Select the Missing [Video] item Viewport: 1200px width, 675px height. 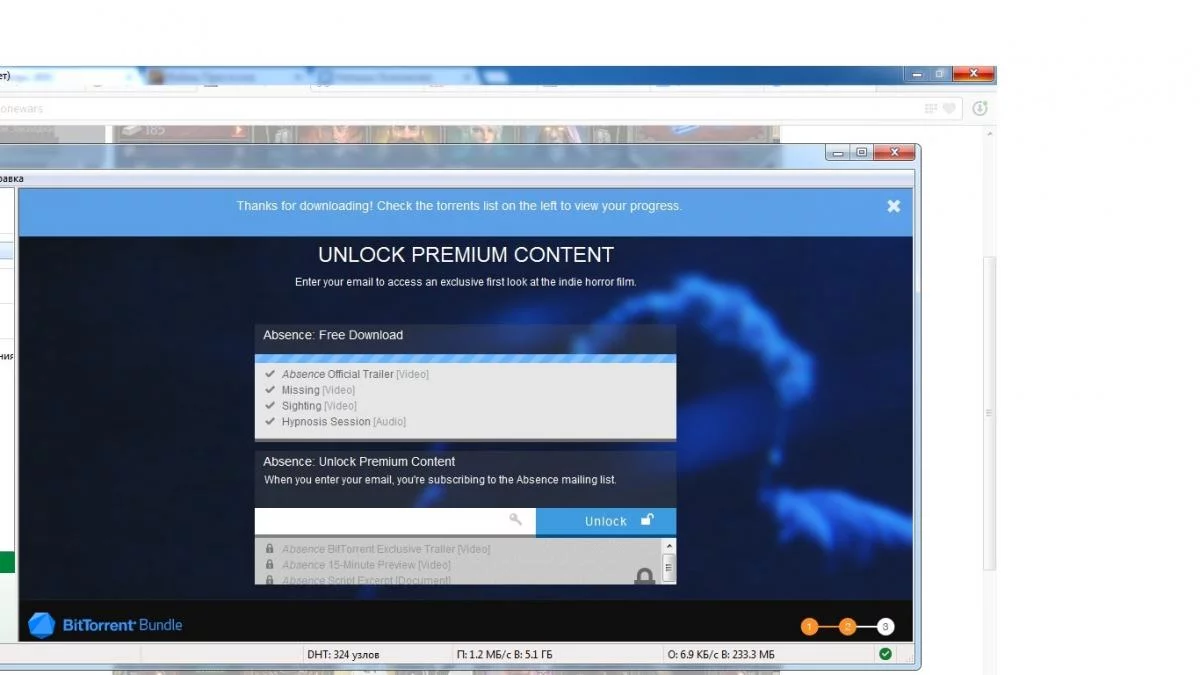tap(310, 390)
